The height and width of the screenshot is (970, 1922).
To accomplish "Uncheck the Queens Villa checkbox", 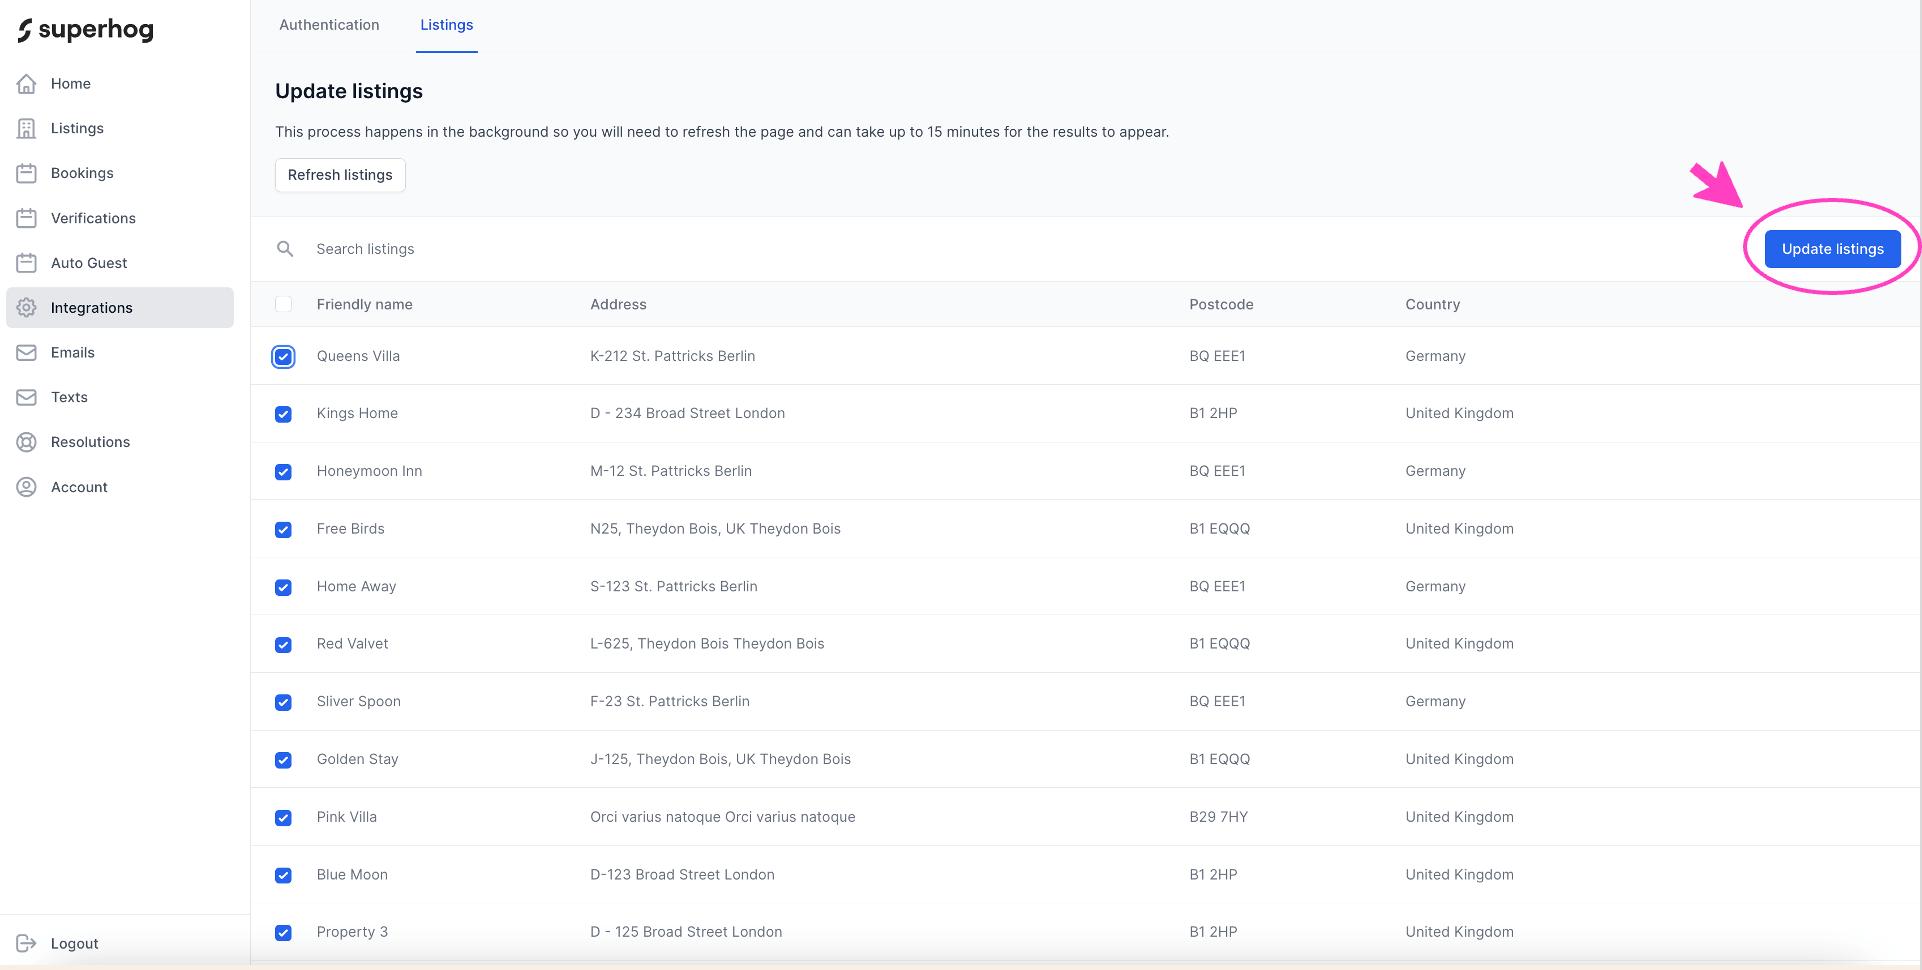I will [x=284, y=357].
